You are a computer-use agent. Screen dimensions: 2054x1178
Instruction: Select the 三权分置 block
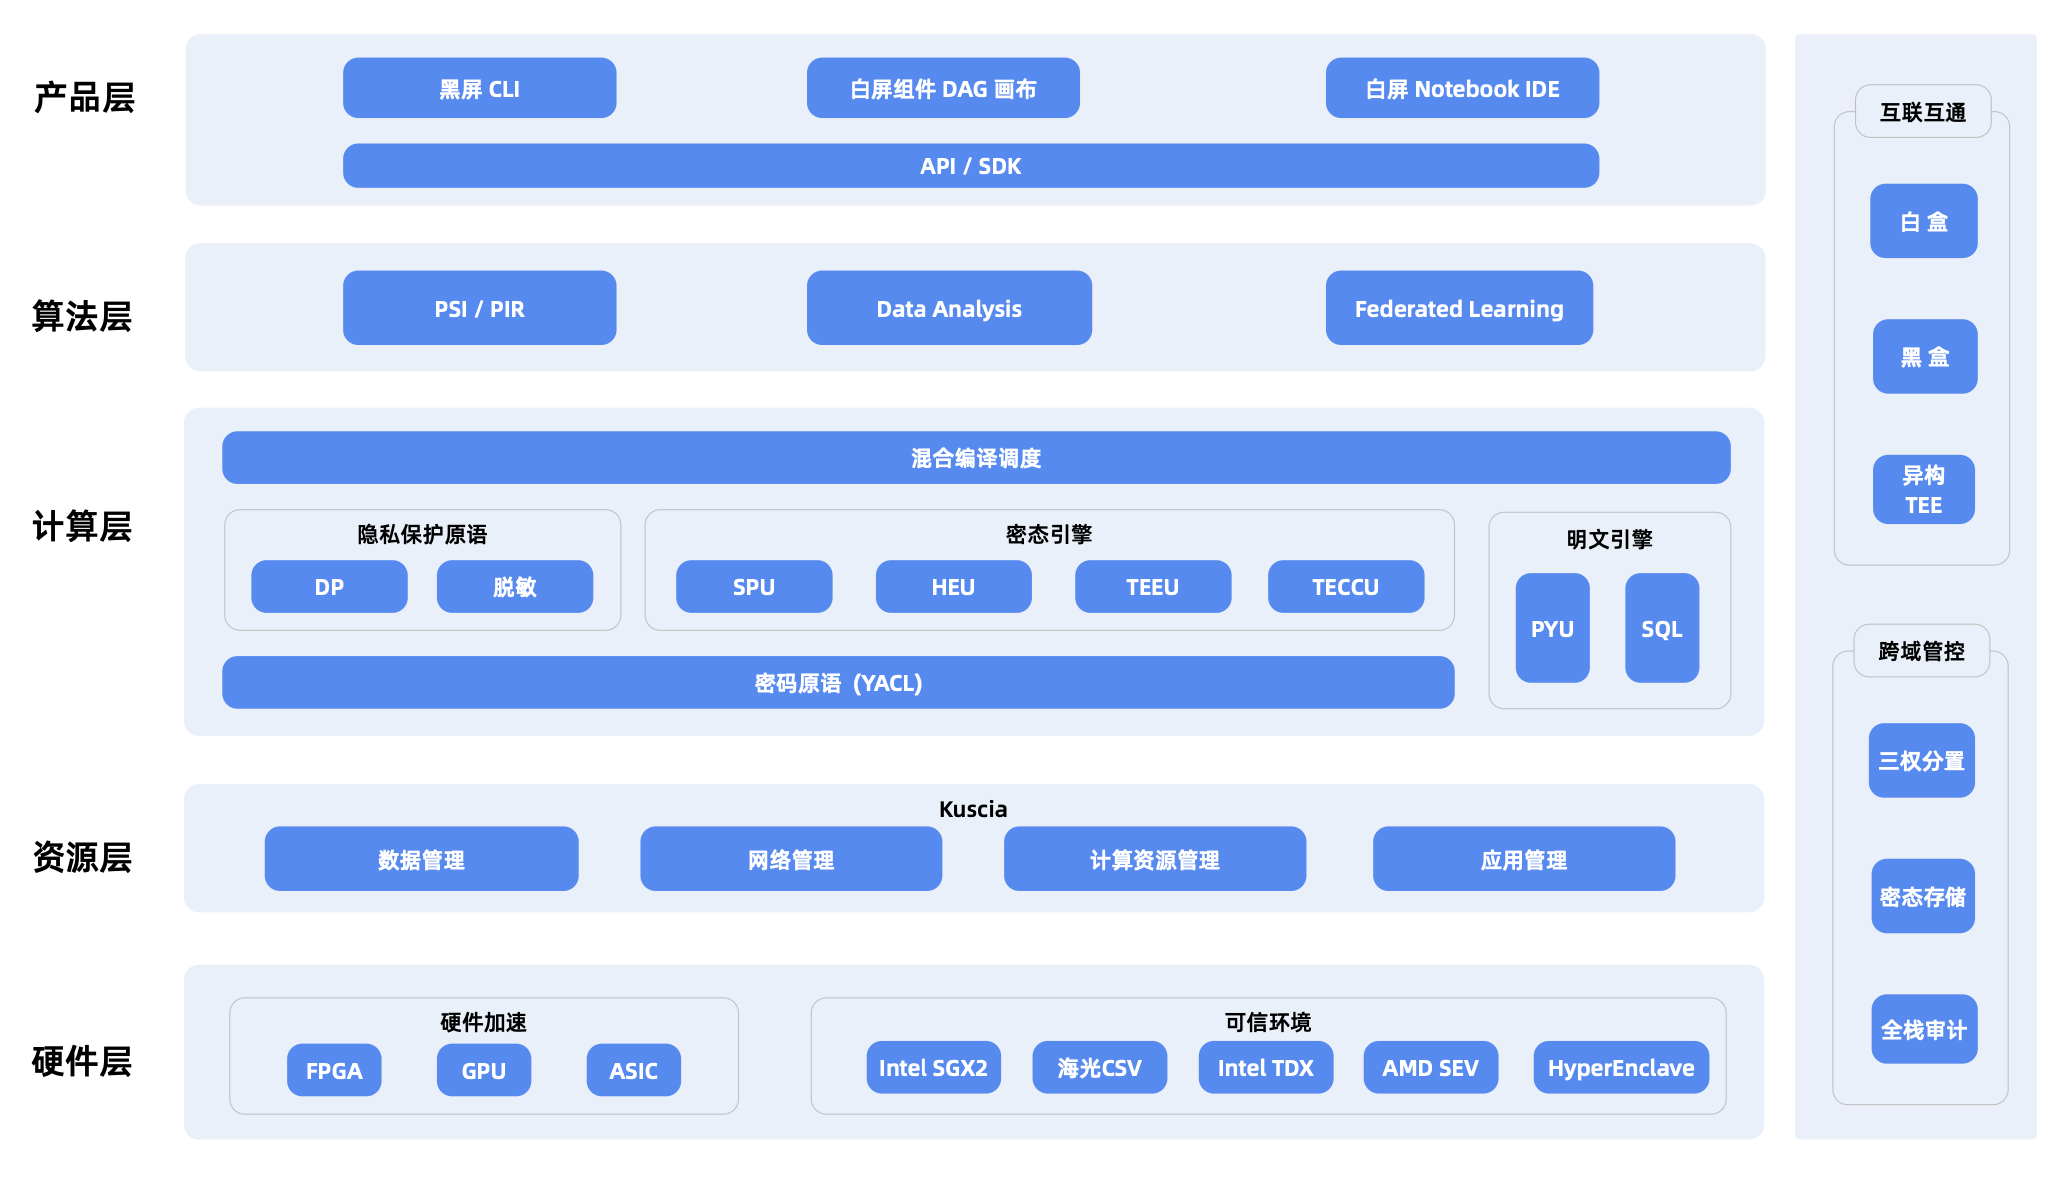[x=1920, y=761]
